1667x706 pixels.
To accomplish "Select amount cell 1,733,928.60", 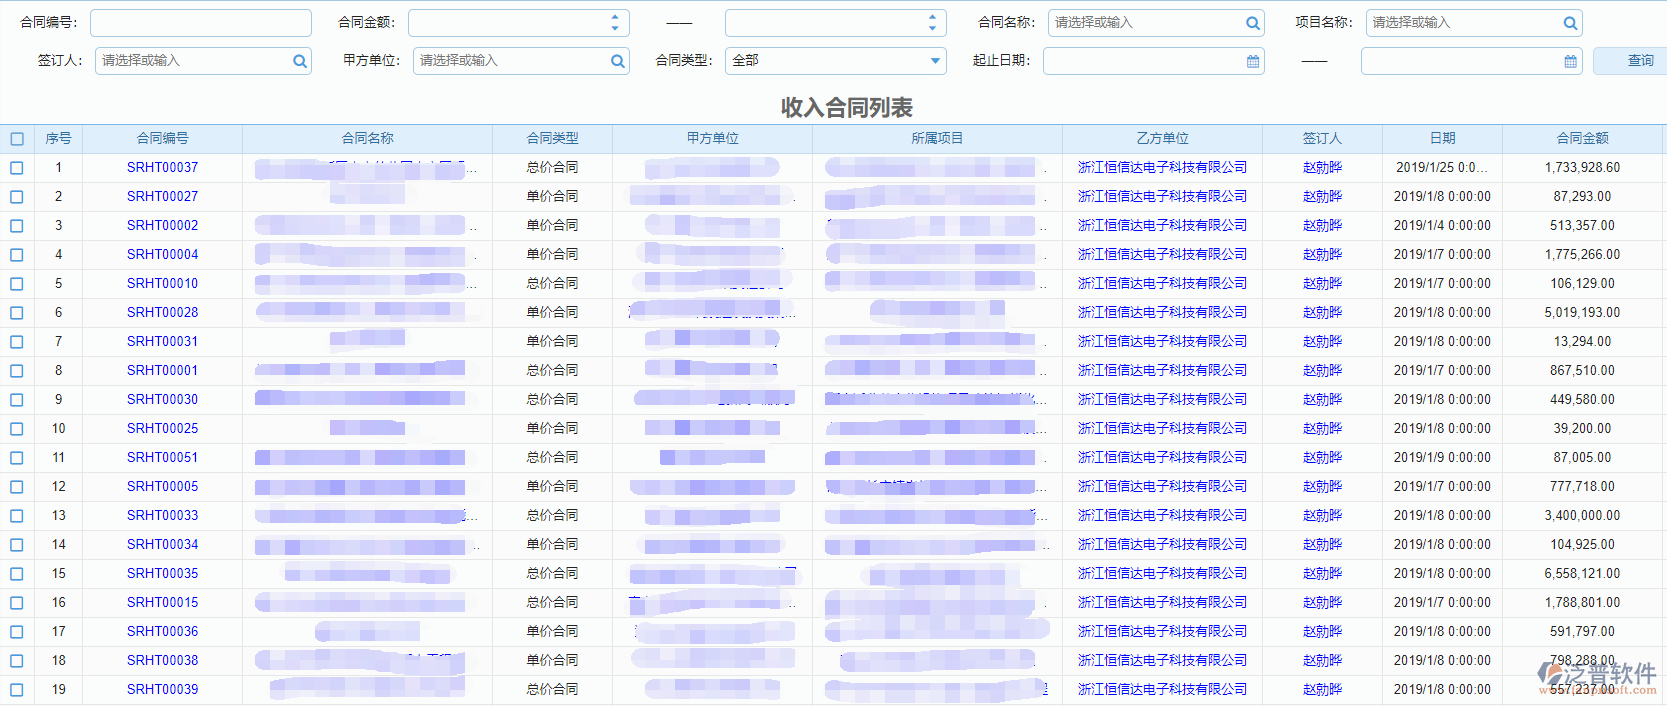I will 1582,168.
